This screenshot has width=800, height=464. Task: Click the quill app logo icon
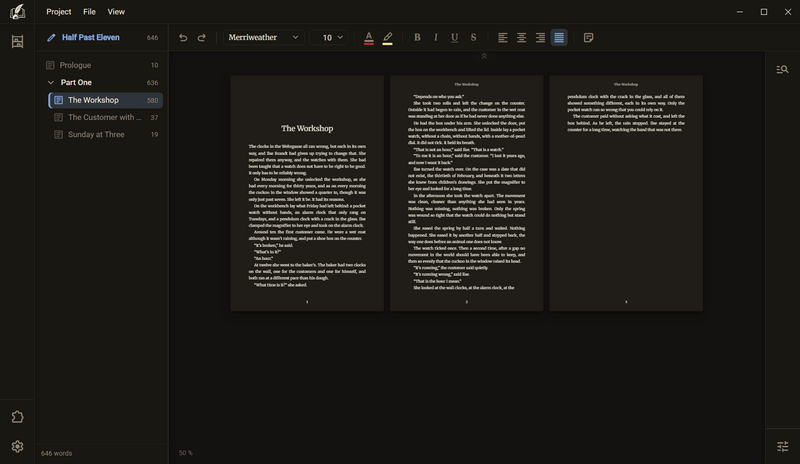coord(17,12)
